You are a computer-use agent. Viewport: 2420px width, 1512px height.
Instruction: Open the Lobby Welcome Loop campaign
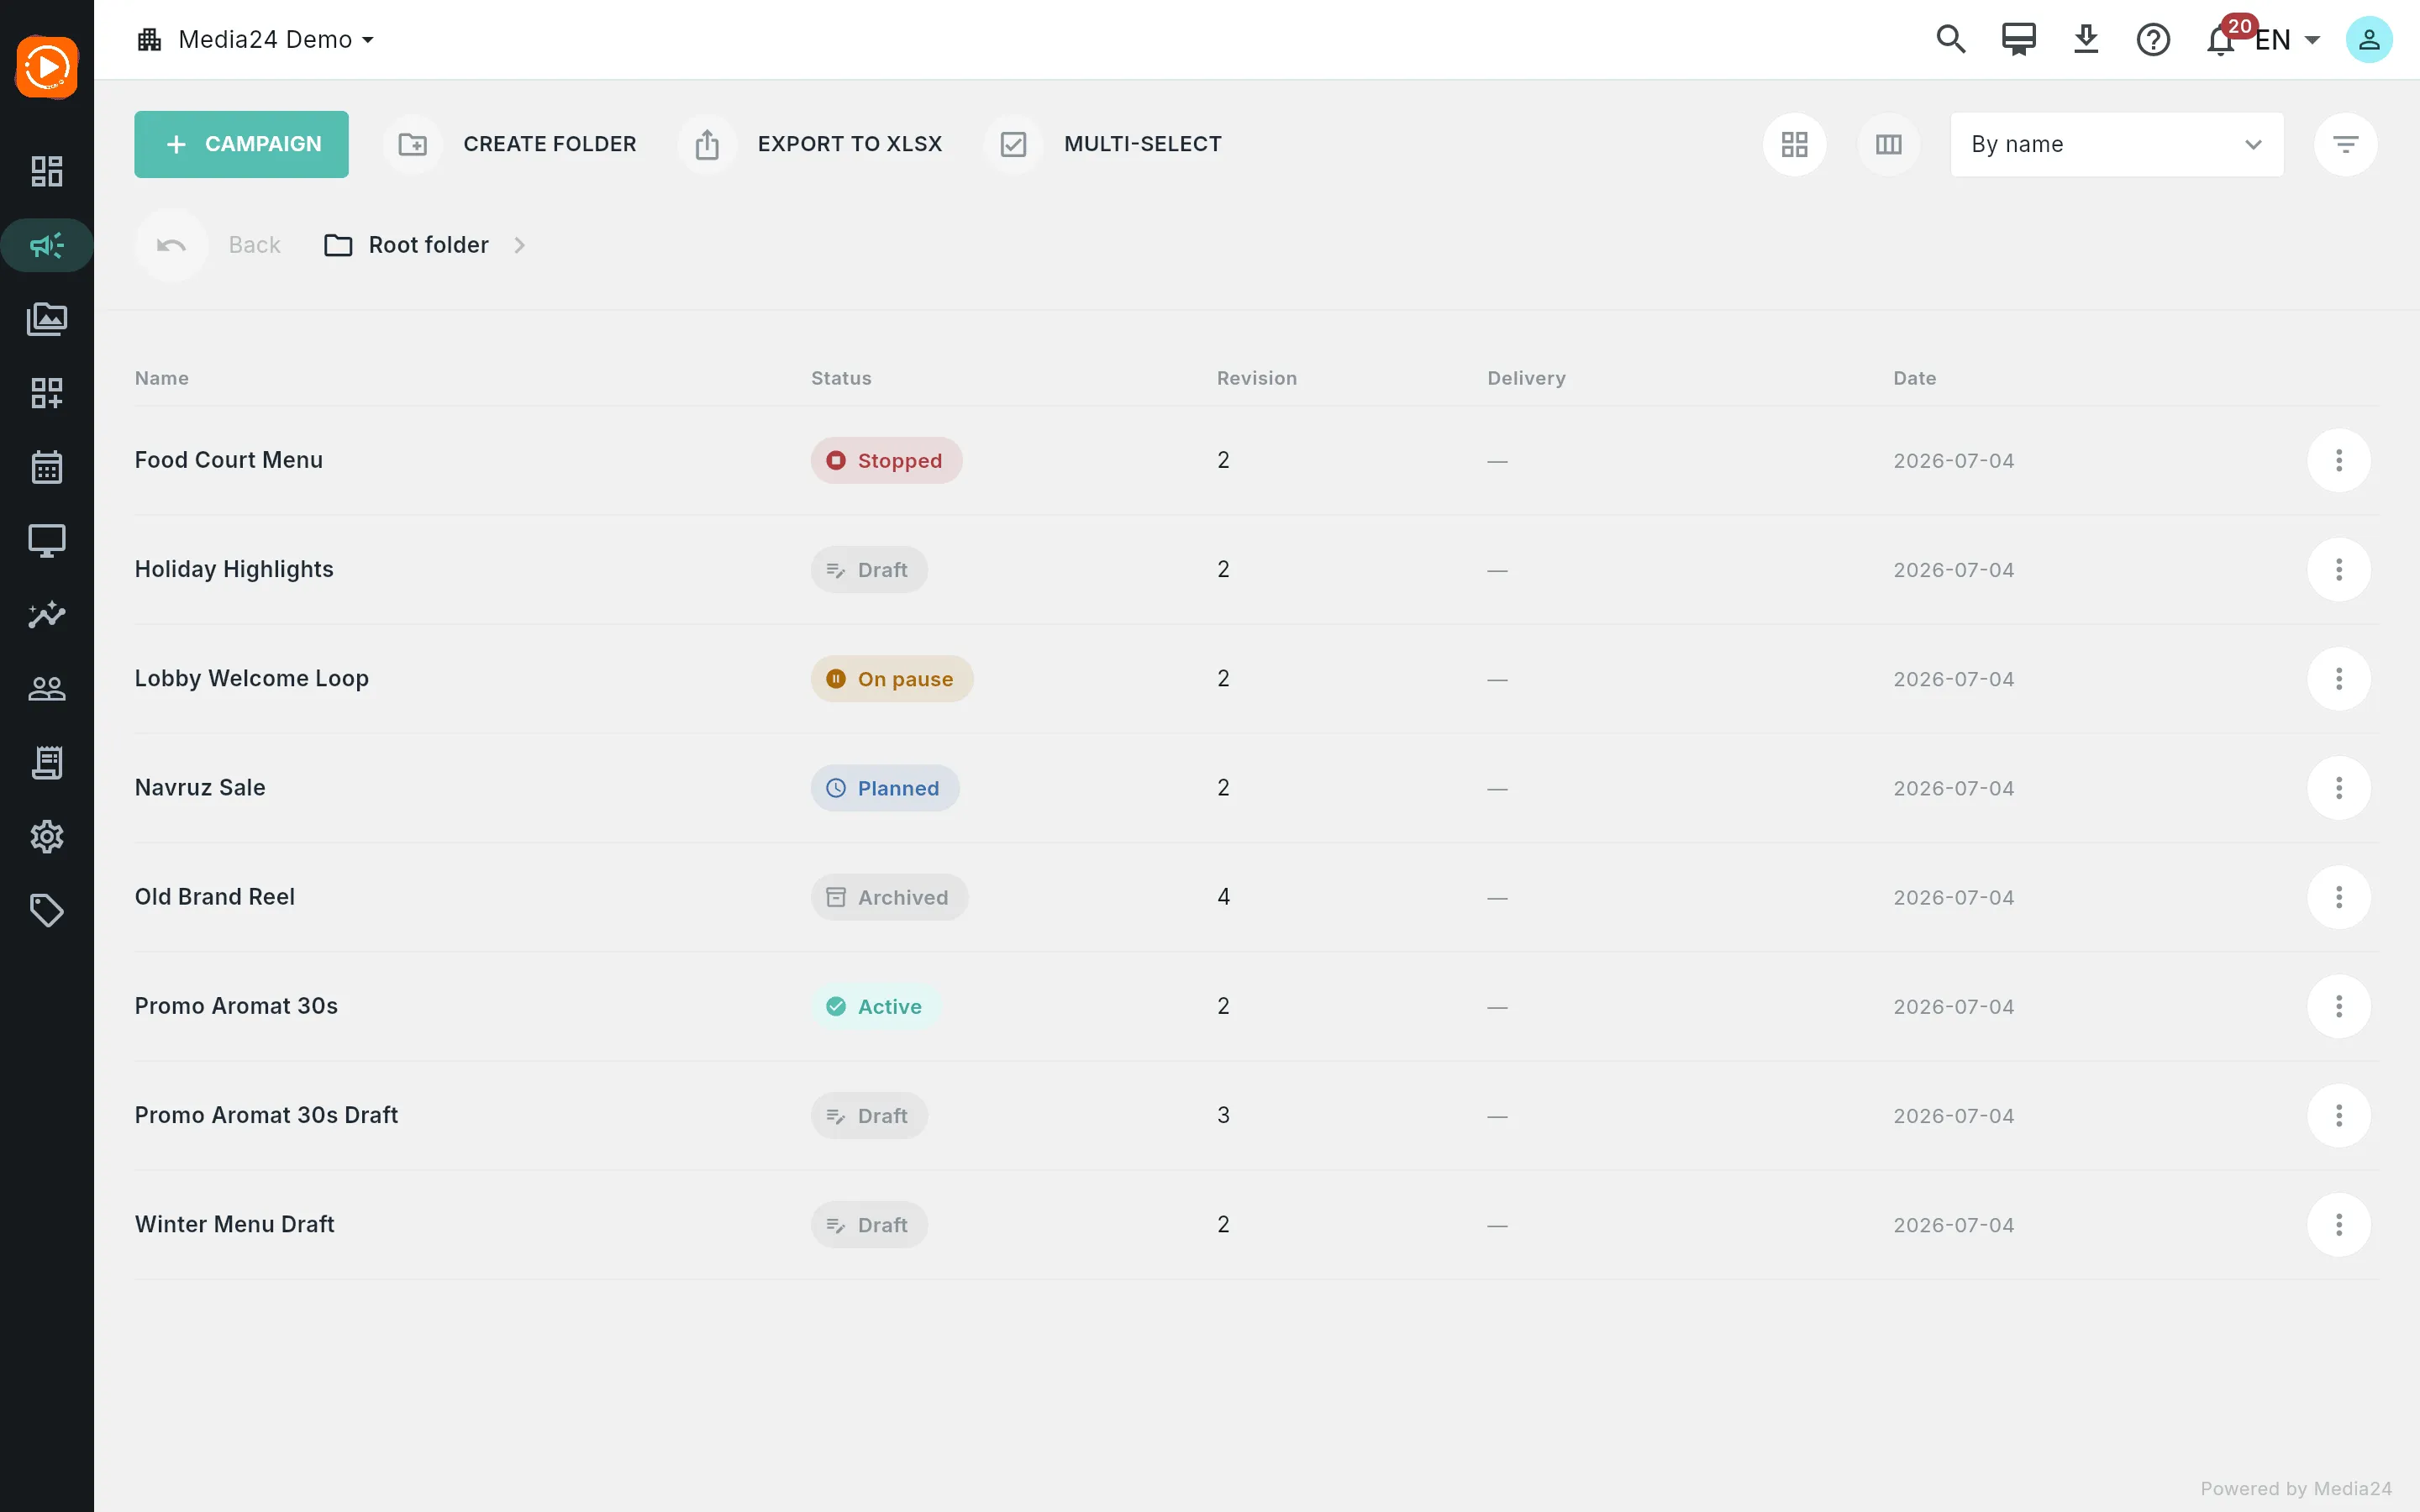pos(252,678)
